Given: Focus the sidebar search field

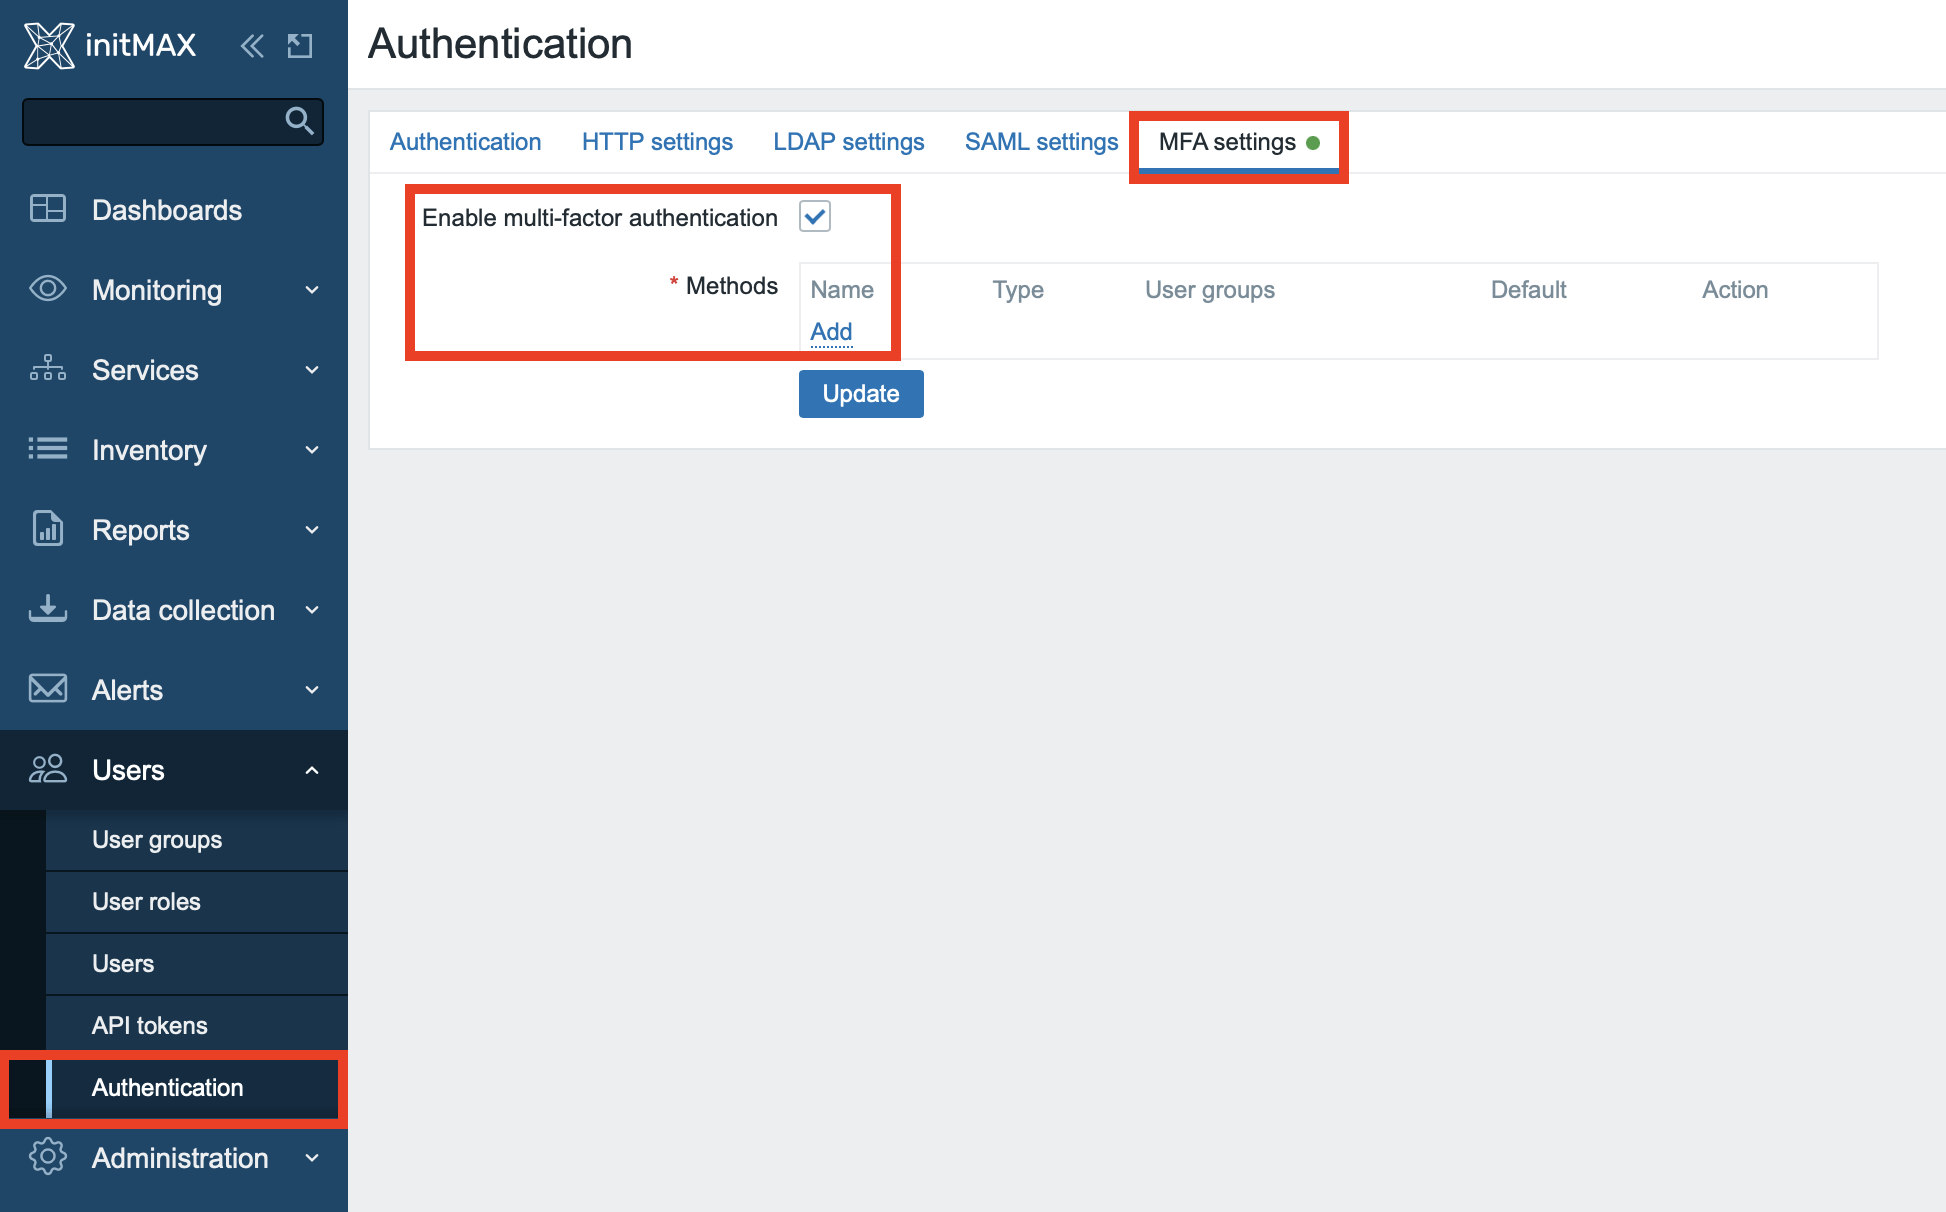Looking at the screenshot, I should coord(150,121).
